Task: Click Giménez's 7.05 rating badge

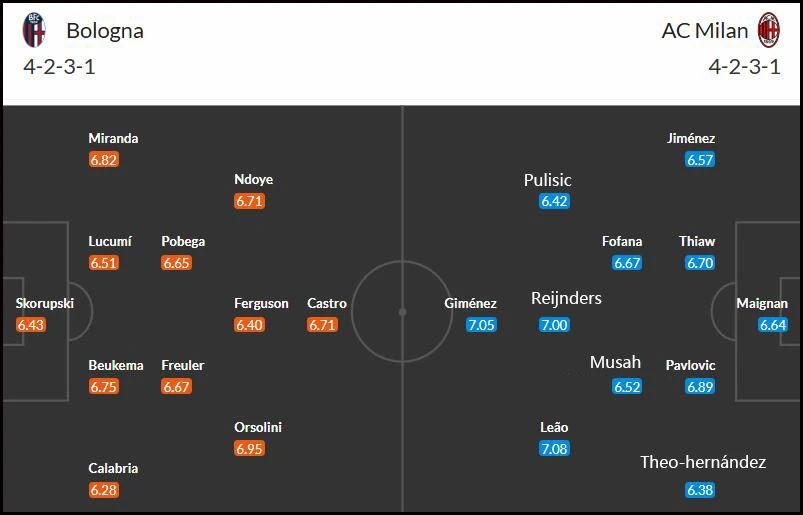Action: point(481,325)
